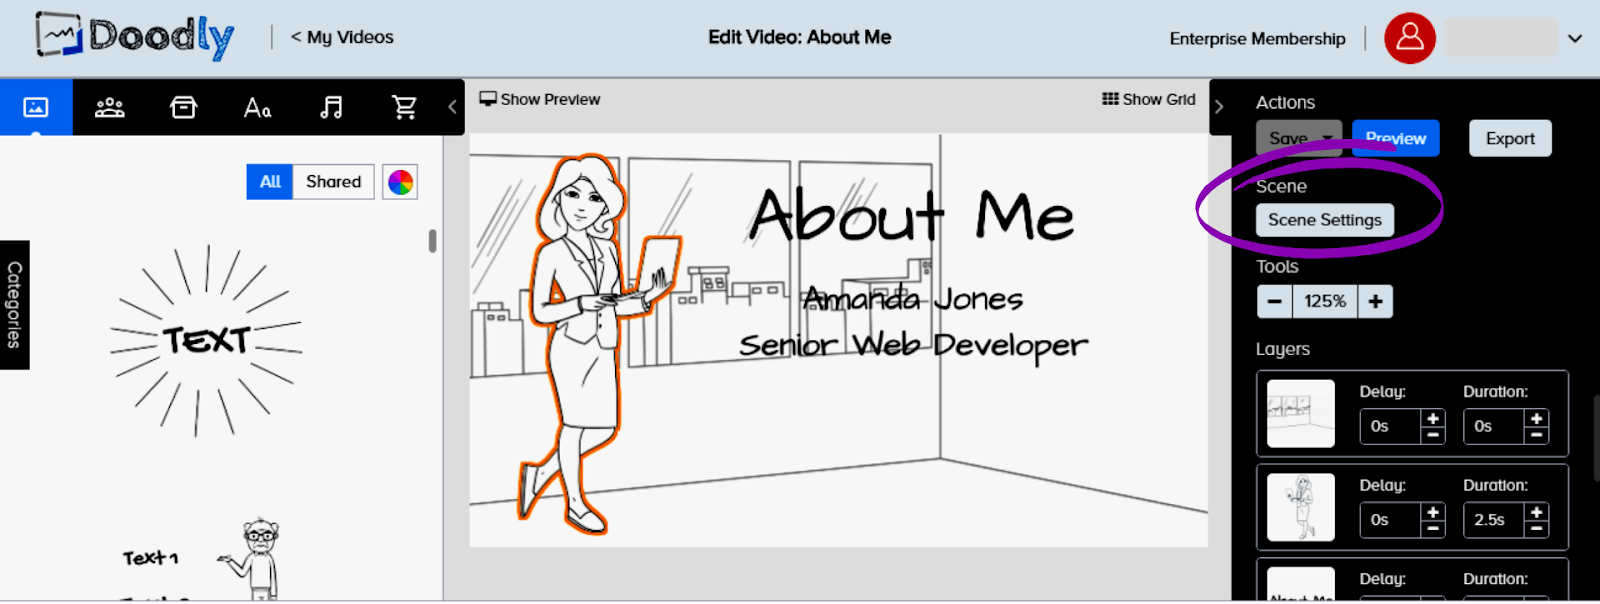The width and height of the screenshot is (1600, 604).
Task: Open the shopping cart marketplace tab
Action: click(x=404, y=107)
